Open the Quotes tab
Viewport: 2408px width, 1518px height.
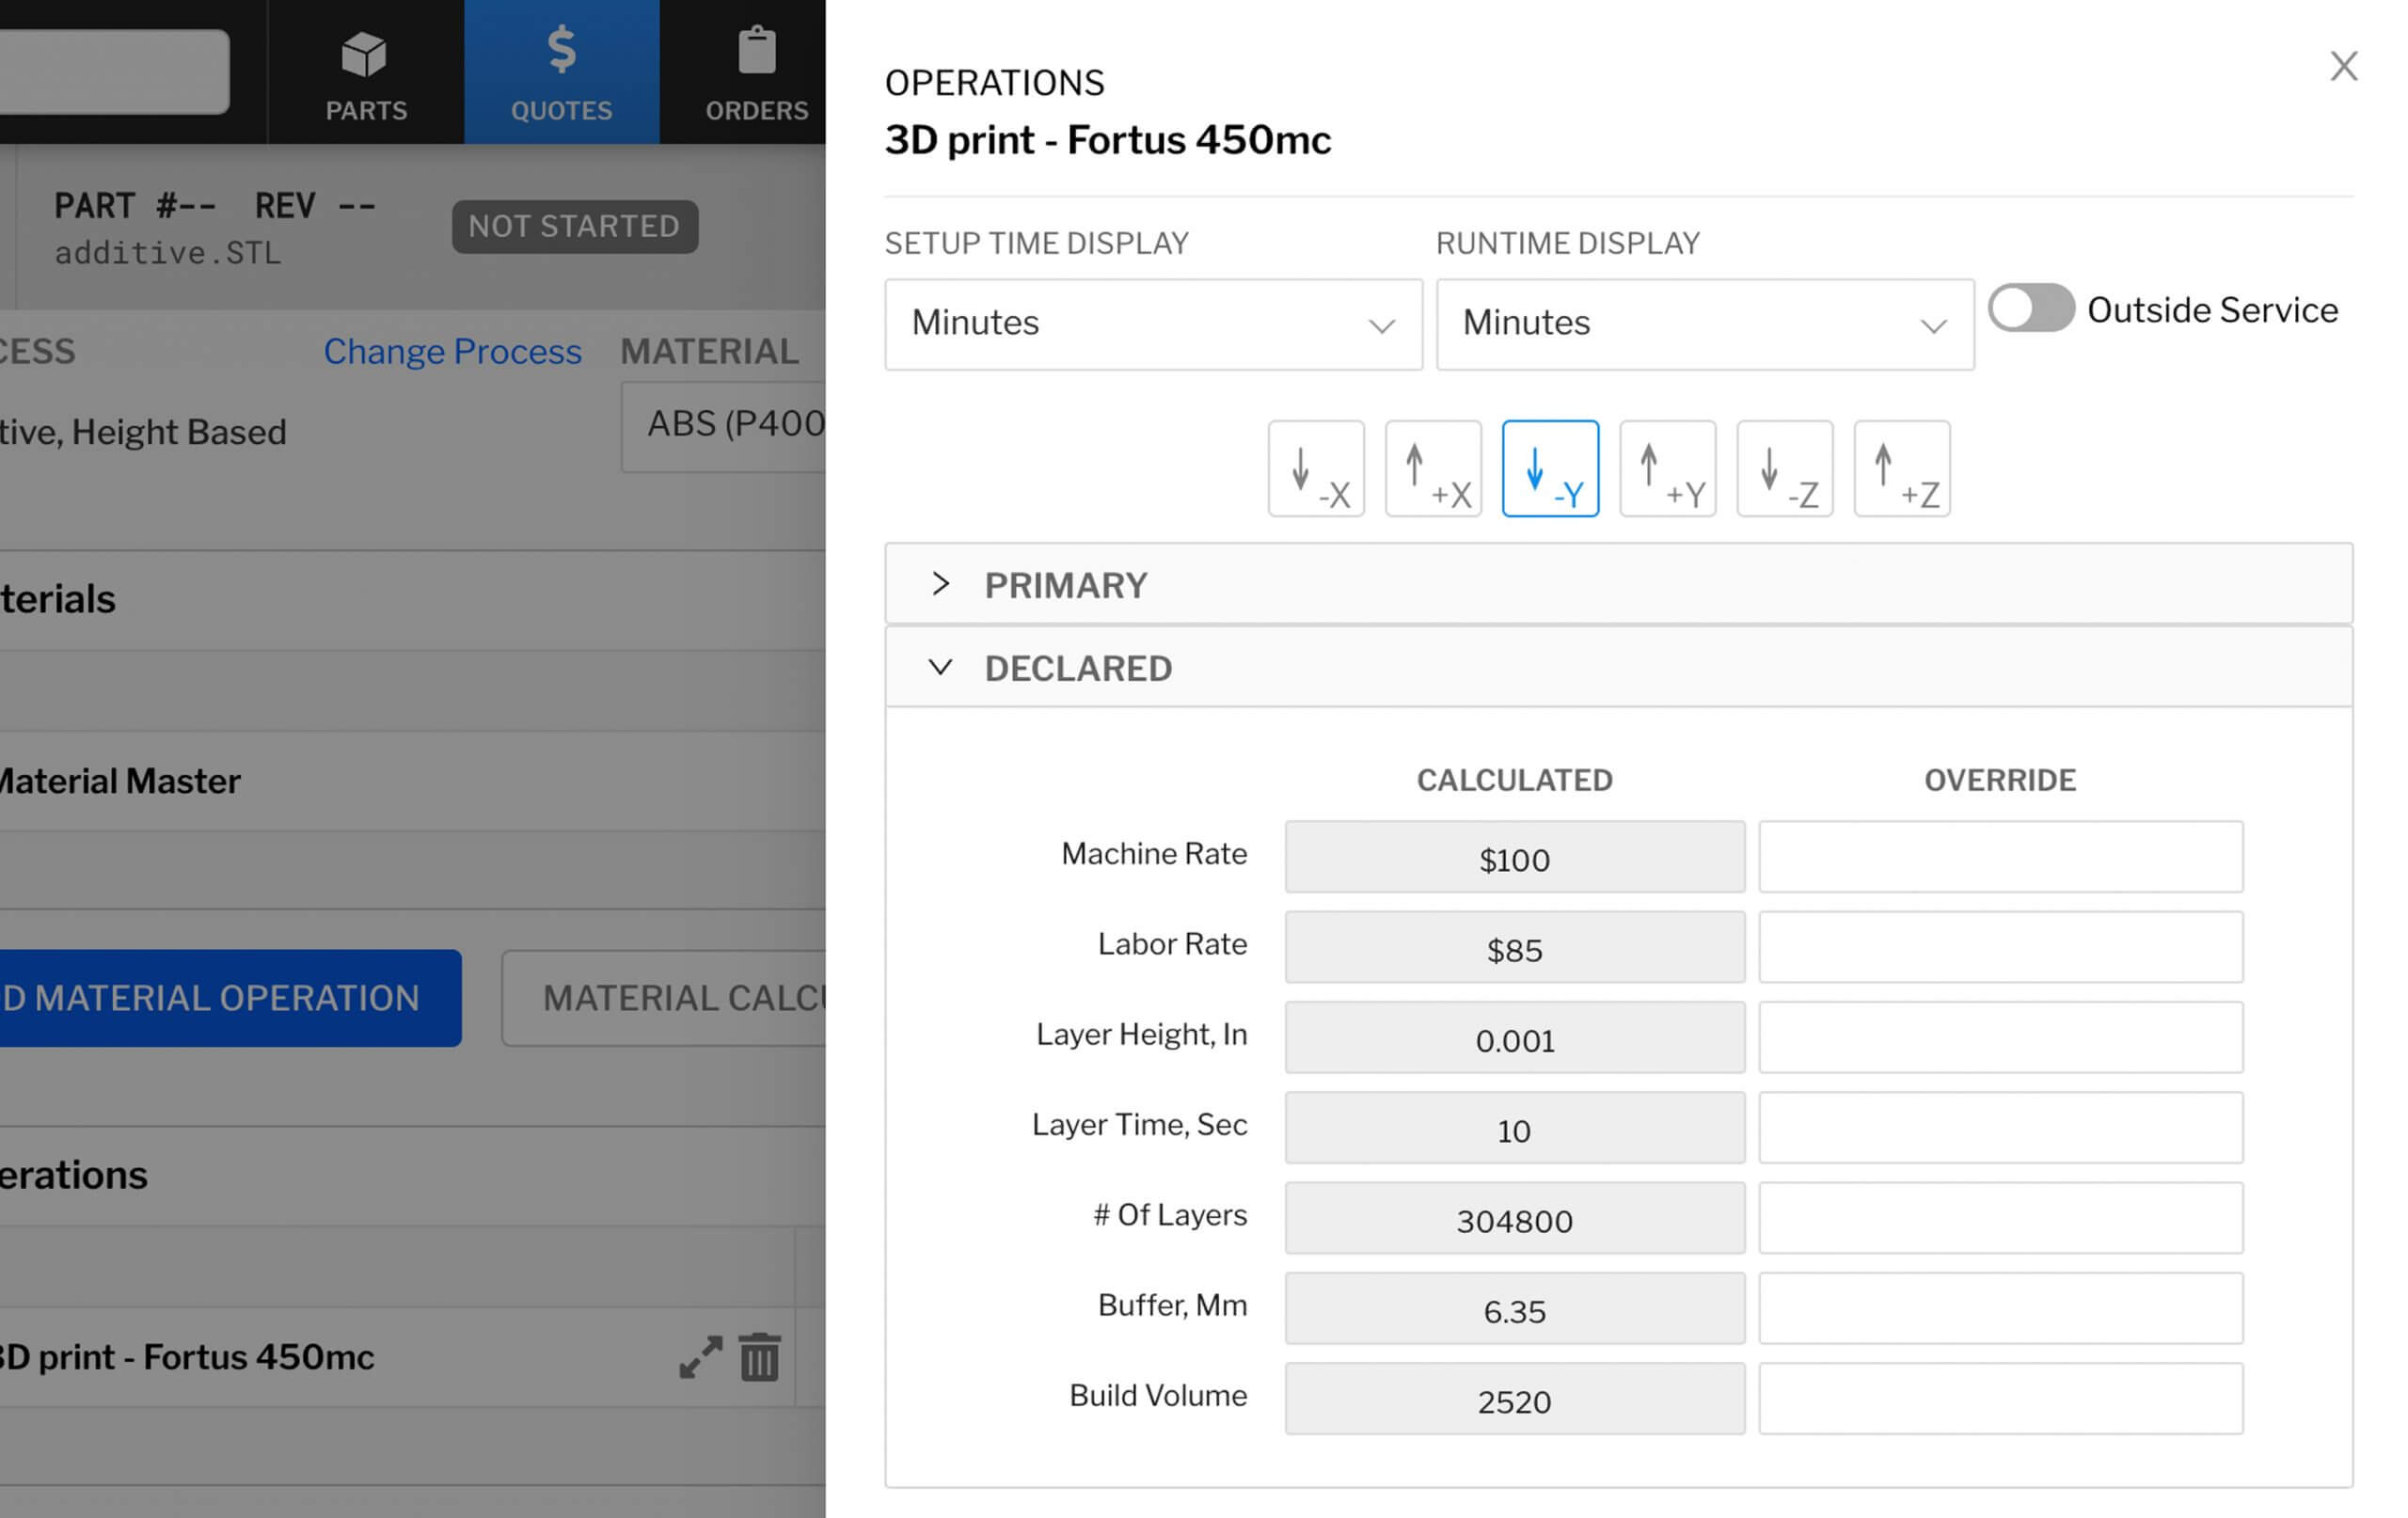pyautogui.click(x=561, y=72)
